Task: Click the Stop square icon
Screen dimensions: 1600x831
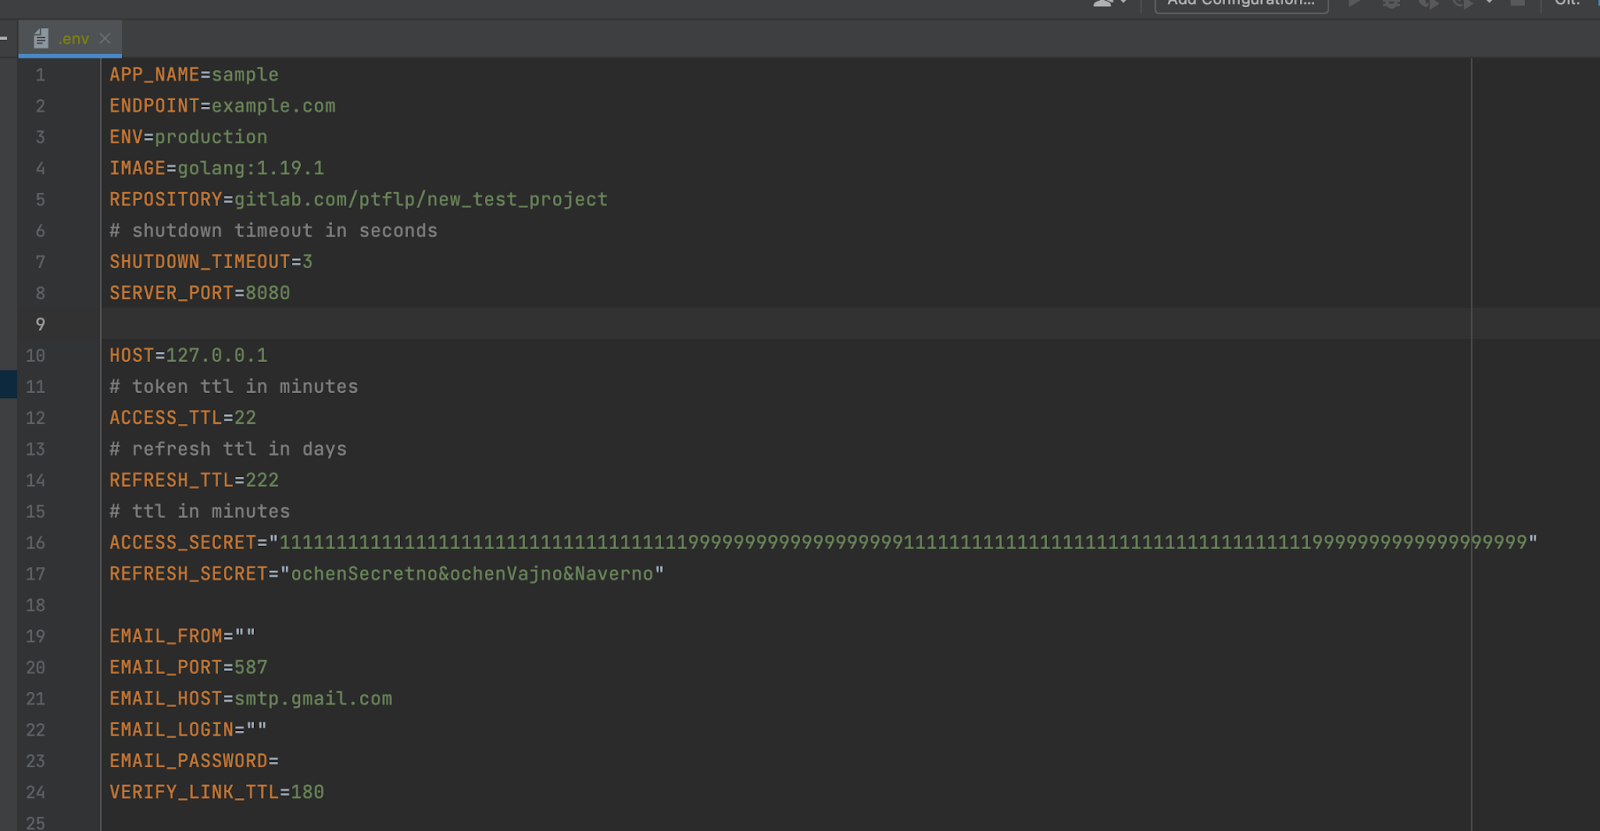Action: coord(1517,3)
